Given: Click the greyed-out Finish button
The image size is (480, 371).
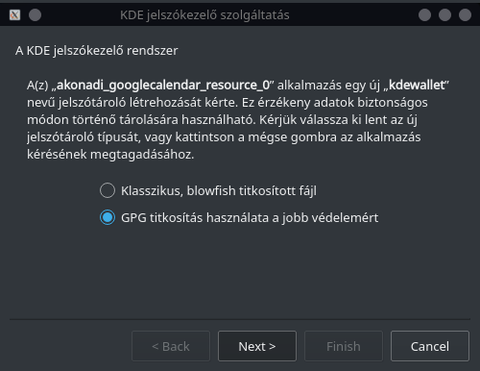Looking at the screenshot, I should click(343, 346).
